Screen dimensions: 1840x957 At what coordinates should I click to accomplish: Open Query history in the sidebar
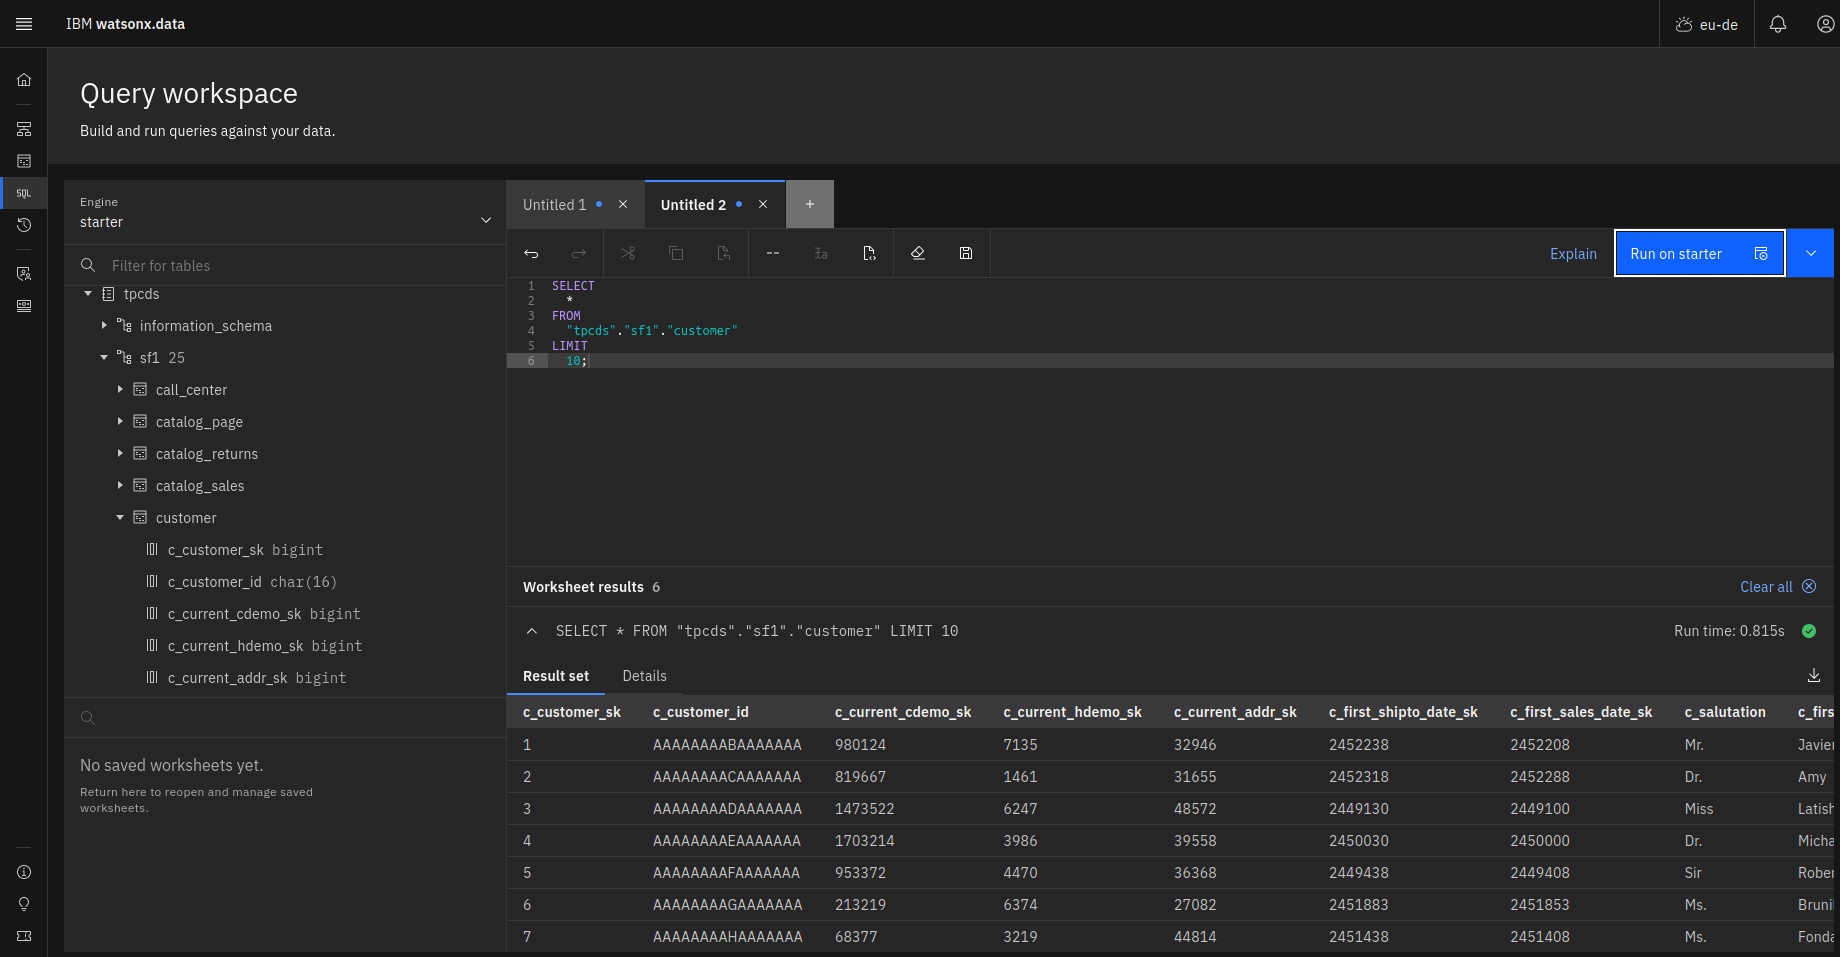click(x=24, y=225)
